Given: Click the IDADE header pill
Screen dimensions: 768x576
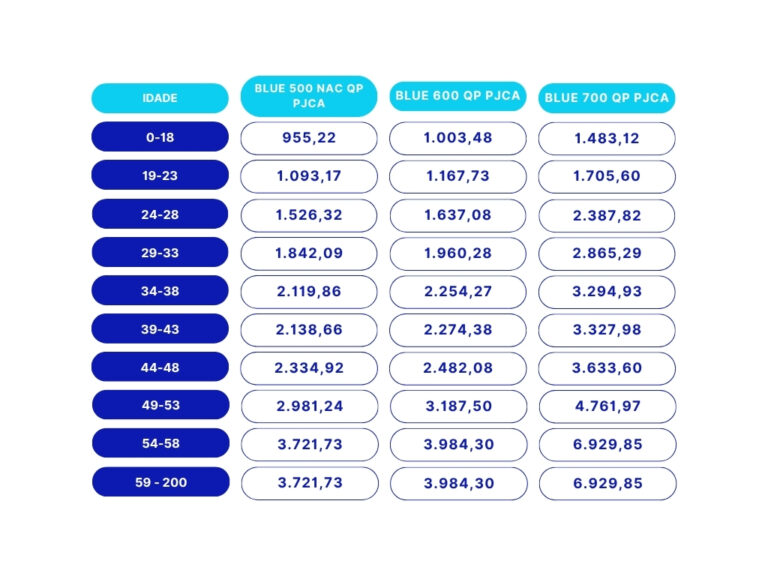Looking at the screenshot, I should pyautogui.click(x=160, y=98).
